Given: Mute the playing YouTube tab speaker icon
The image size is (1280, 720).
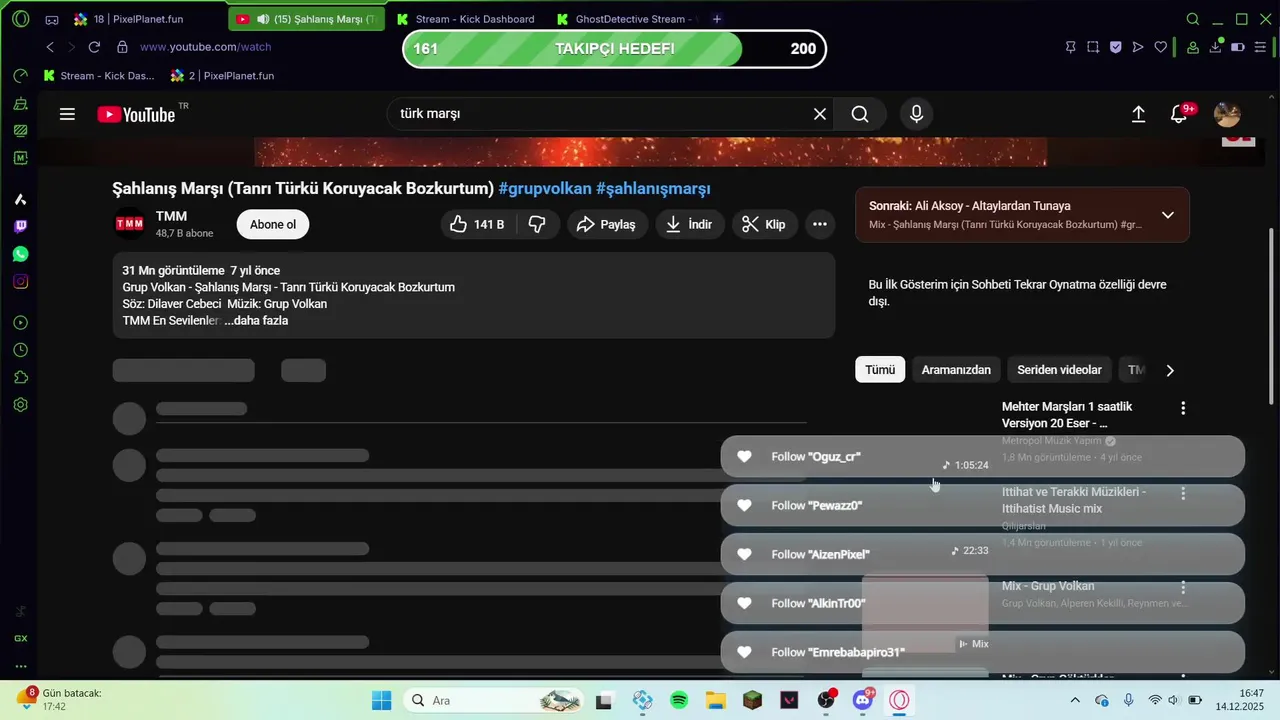Looking at the screenshot, I should pyautogui.click(x=263, y=19).
